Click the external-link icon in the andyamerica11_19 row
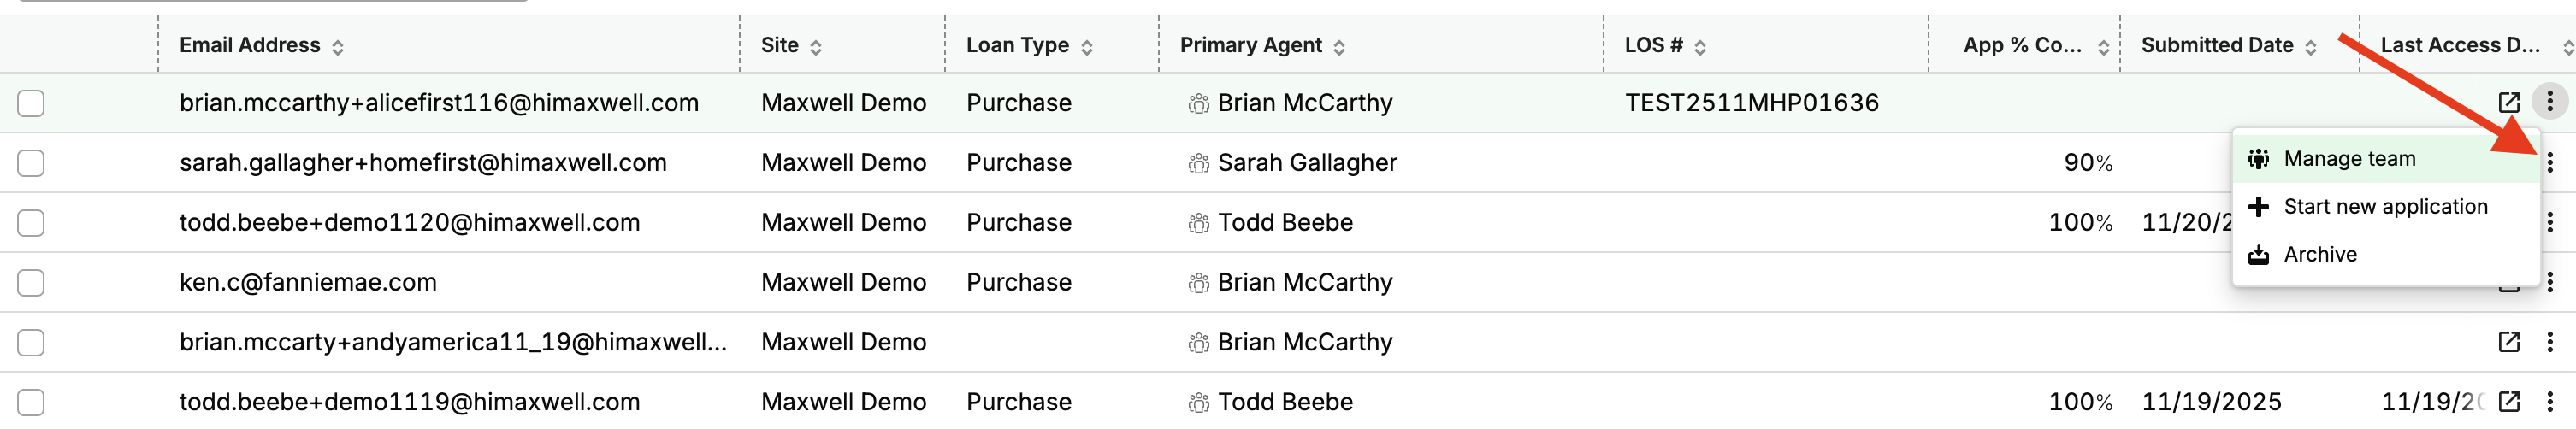Image resolution: width=2576 pixels, height=429 pixels. [x=2508, y=342]
